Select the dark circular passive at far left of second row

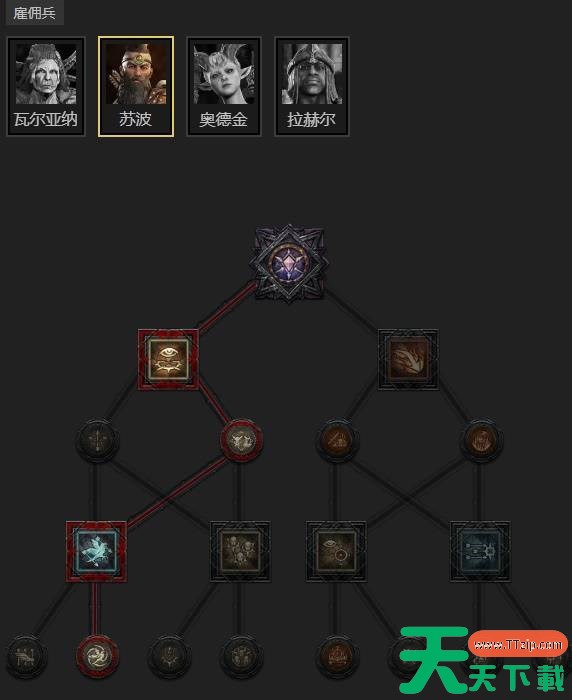pos(97,440)
